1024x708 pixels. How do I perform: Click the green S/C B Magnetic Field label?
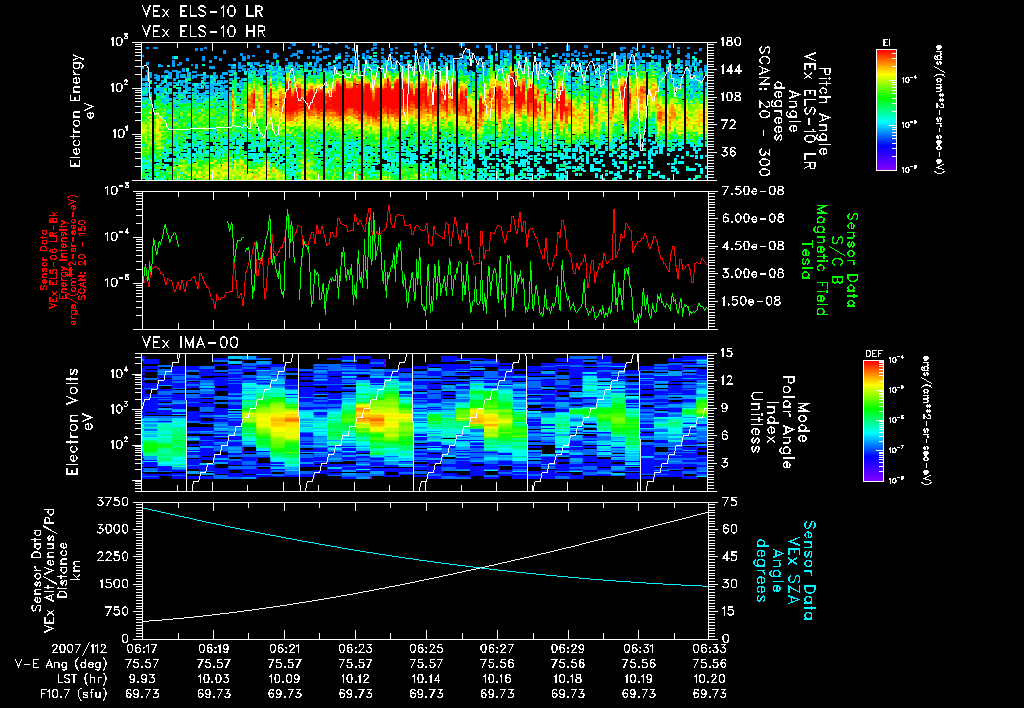829,260
